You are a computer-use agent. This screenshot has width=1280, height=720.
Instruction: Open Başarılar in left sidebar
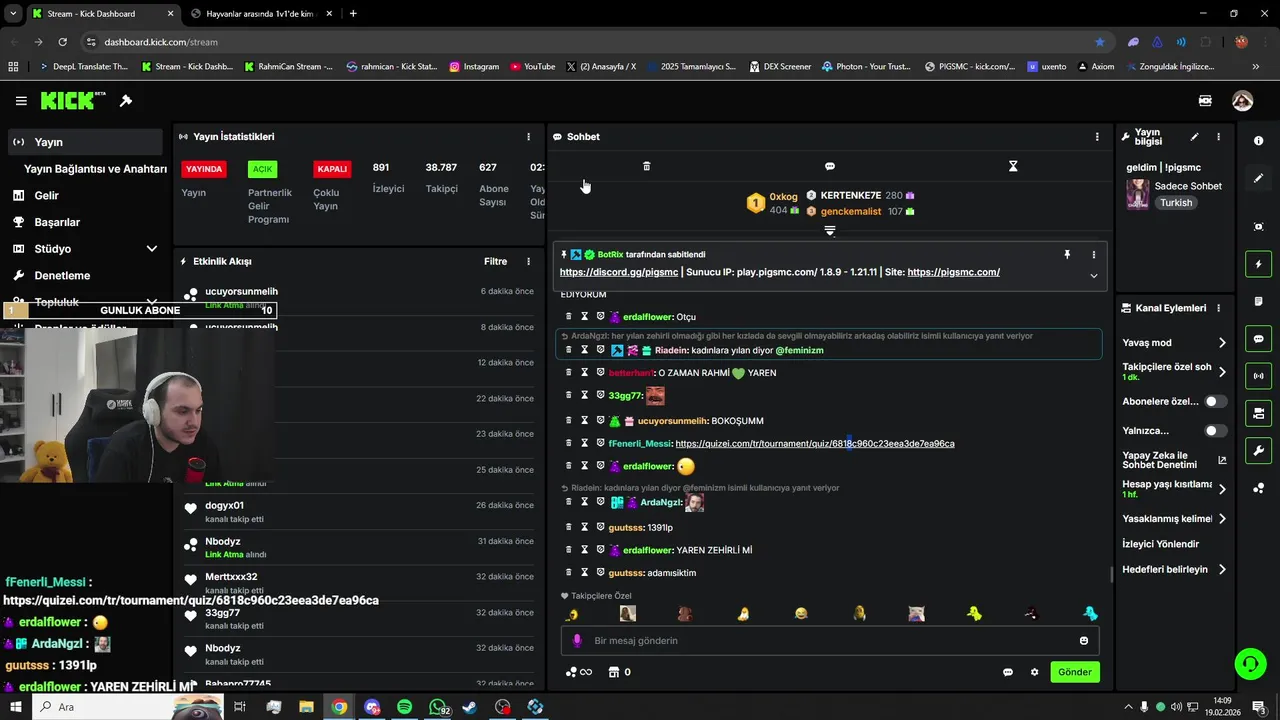click(85, 222)
